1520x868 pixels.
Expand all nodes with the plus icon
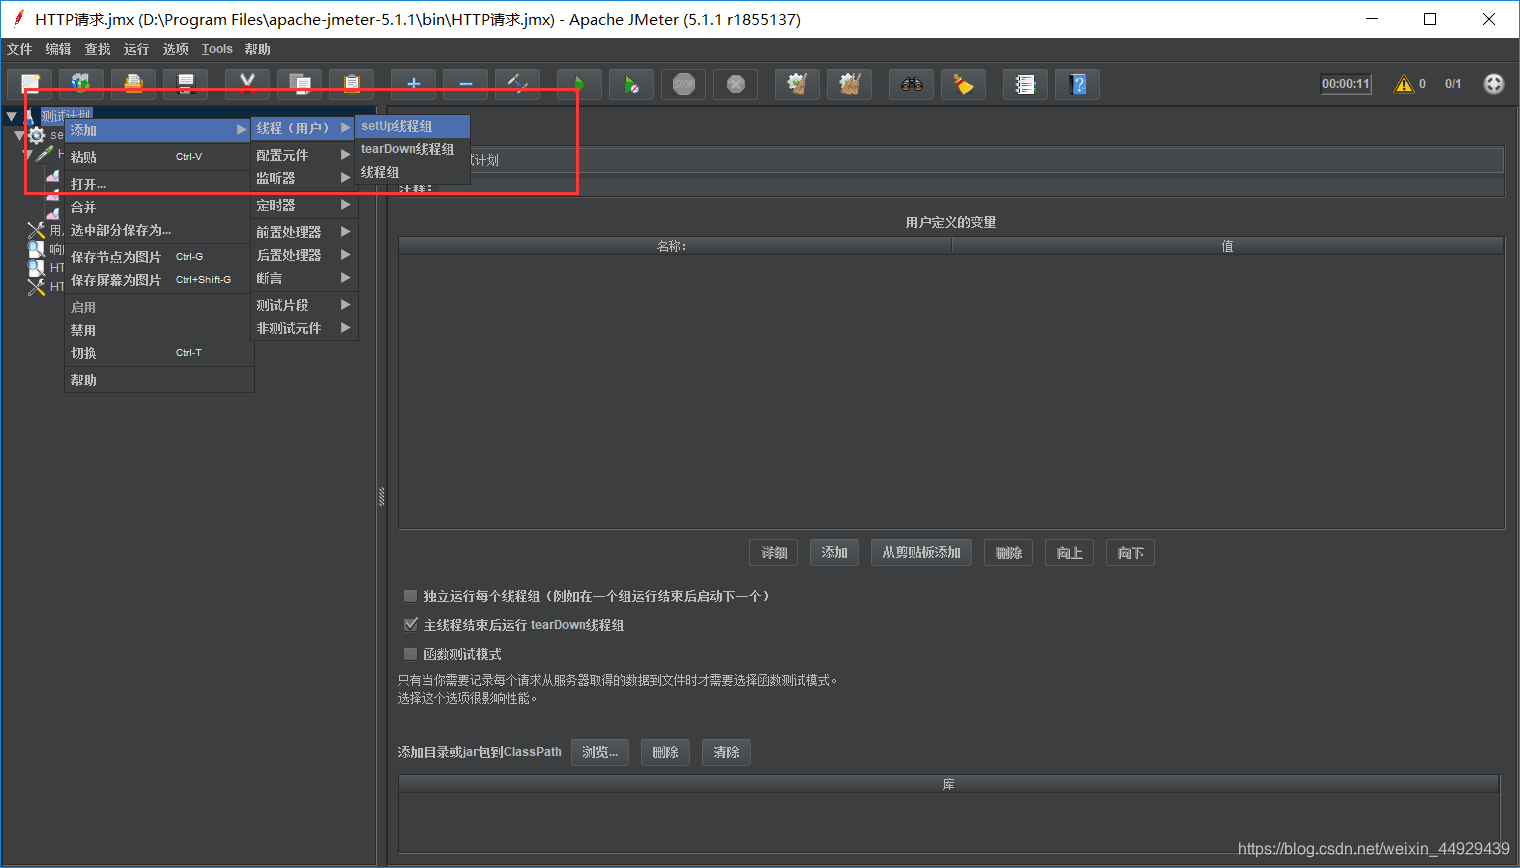tap(413, 84)
